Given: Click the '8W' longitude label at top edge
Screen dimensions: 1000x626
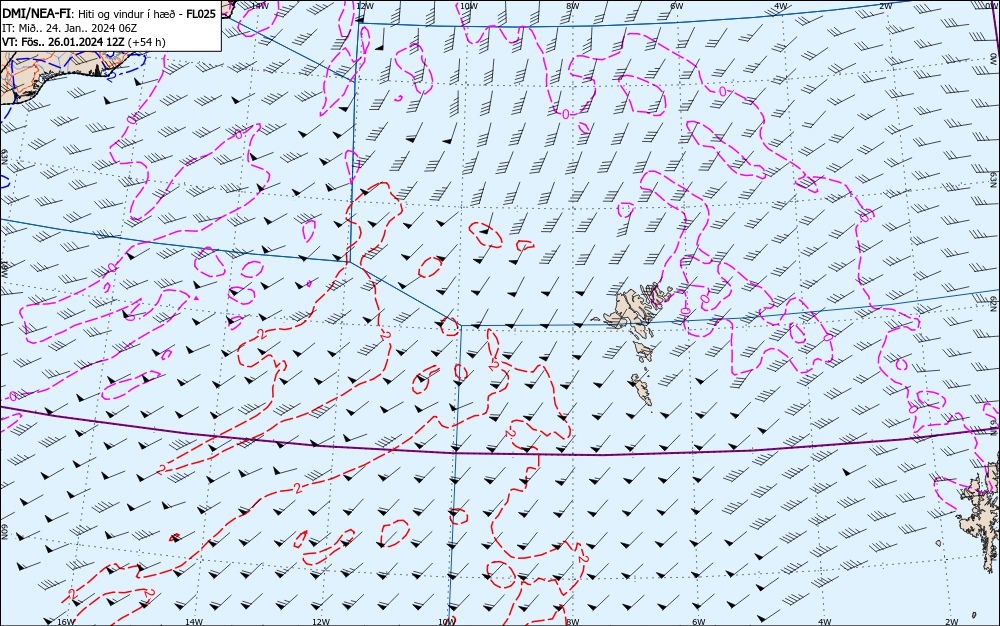Looking at the screenshot, I should tap(572, 6).
